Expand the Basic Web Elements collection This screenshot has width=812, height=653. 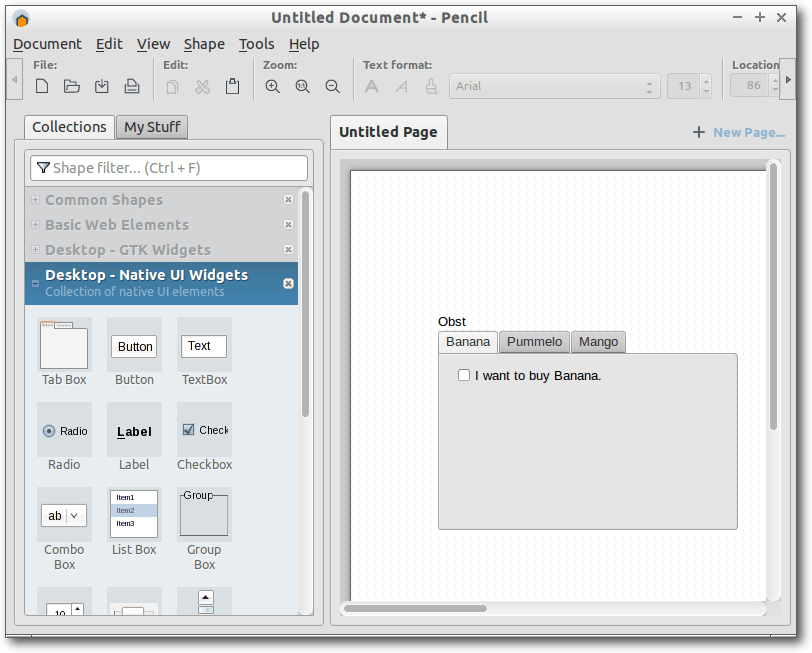click(x=116, y=225)
